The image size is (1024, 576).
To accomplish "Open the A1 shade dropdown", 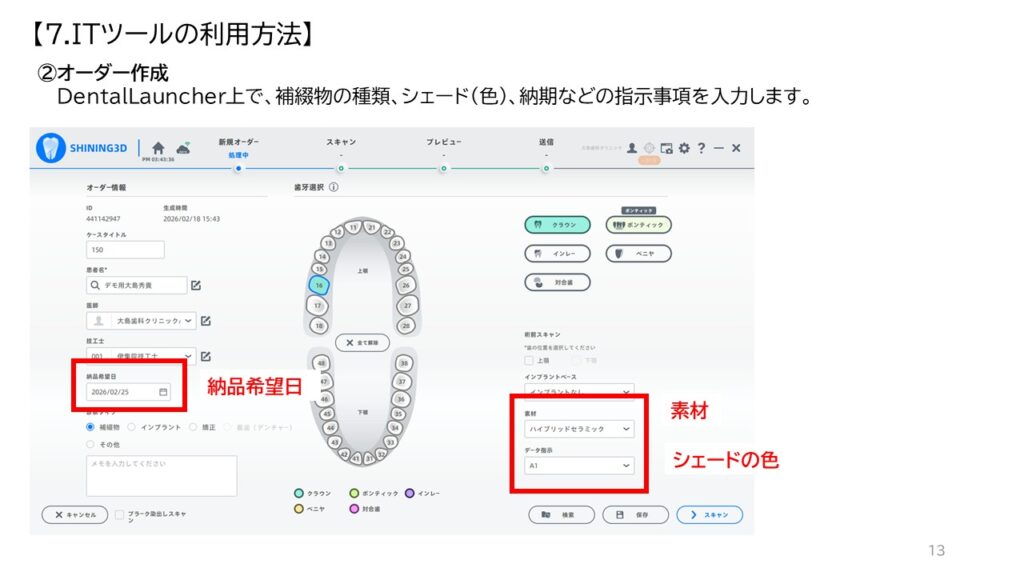I will tap(579, 466).
